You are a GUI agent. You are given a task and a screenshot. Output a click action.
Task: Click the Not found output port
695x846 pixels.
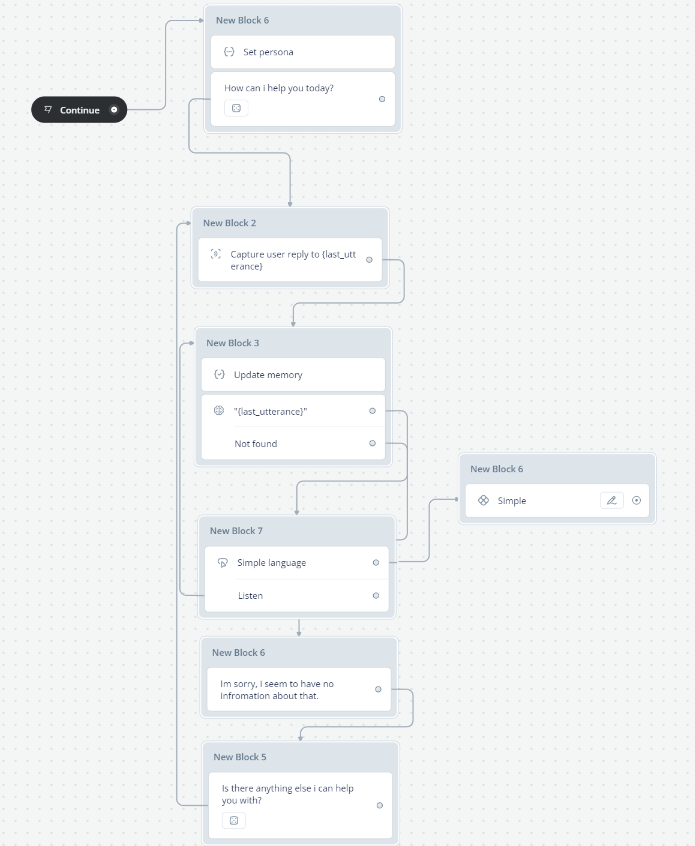point(372,443)
